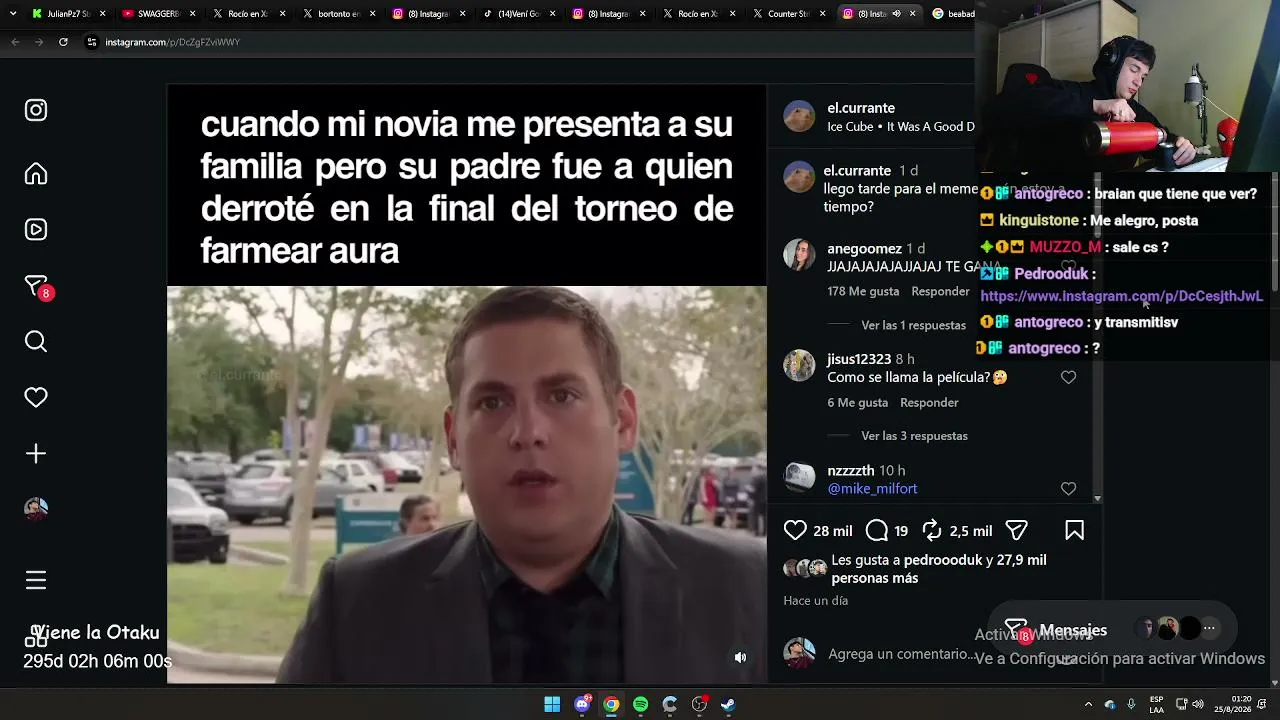
Task: Like jisus12323's comment with its heart
Action: coord(1068,377)
